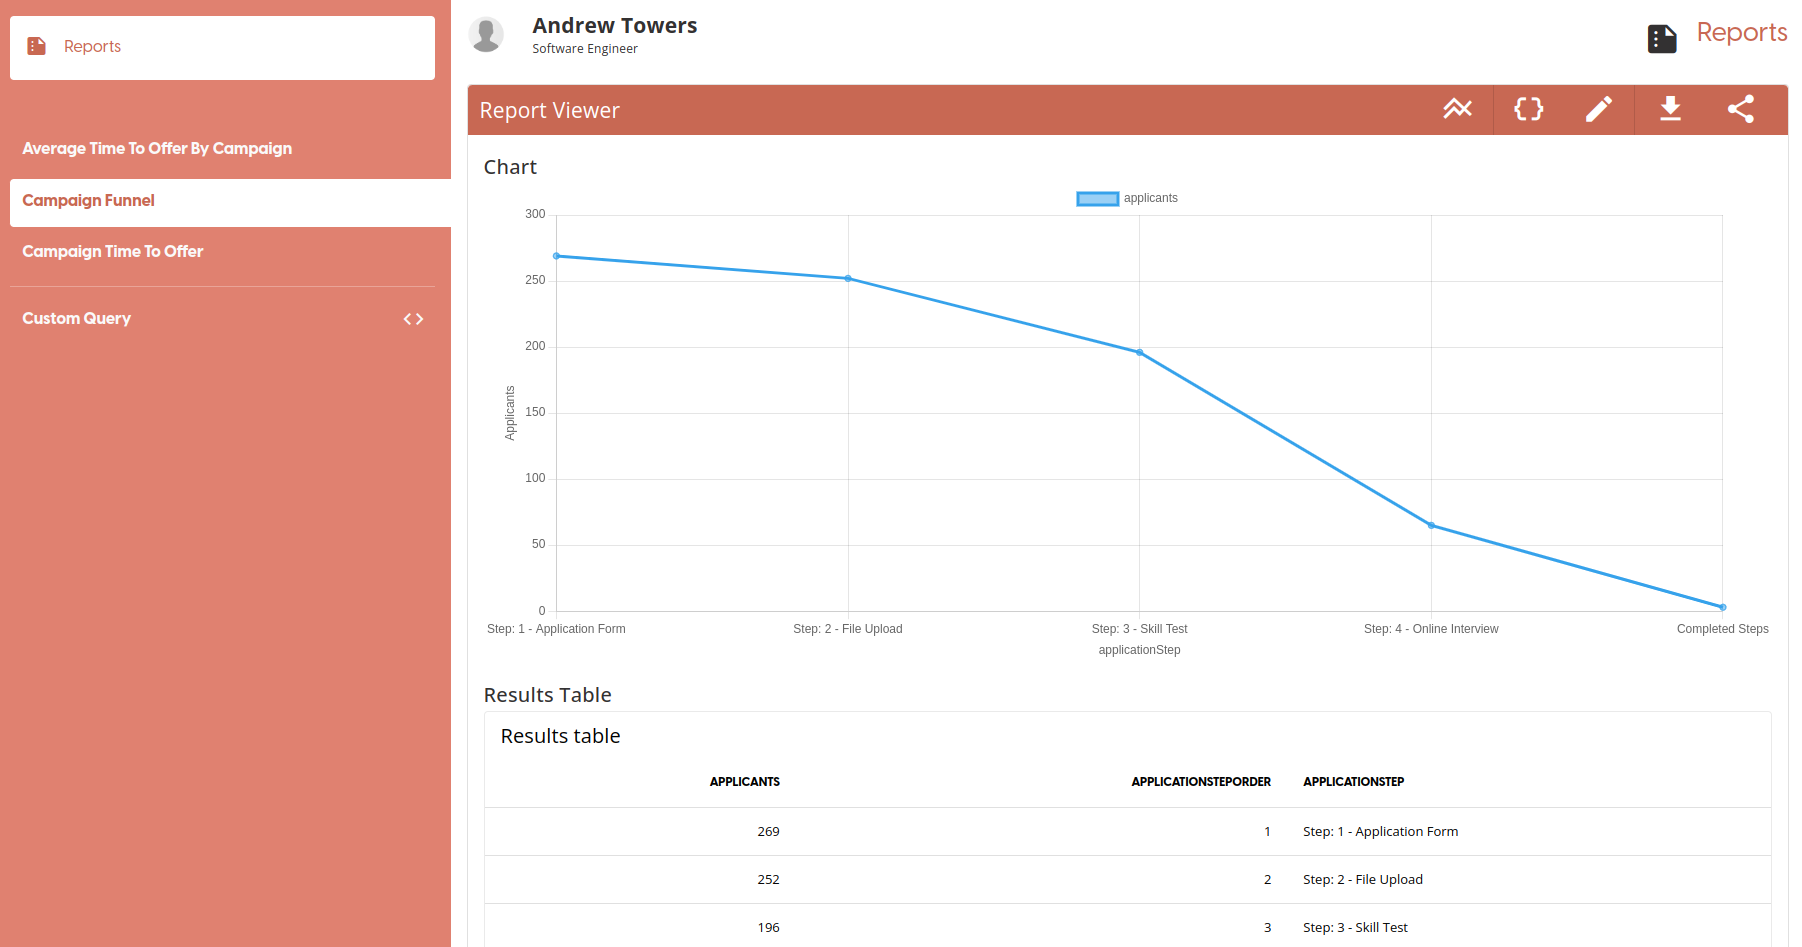Click the Reports label in the sidebar
1802x947 pixels.
pyautogui.click(x=92, y=47)
